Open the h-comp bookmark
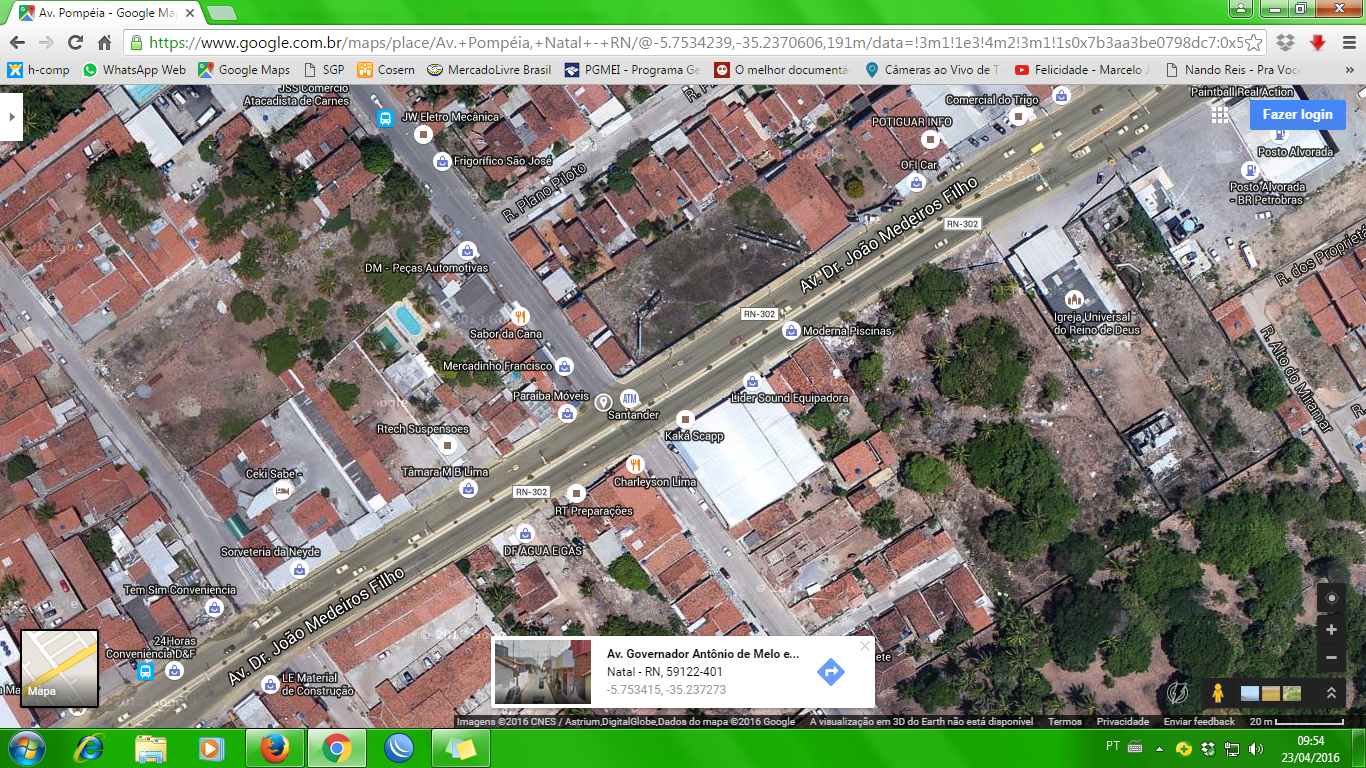This screenshot has height=768, width=1366. (39, 70)
